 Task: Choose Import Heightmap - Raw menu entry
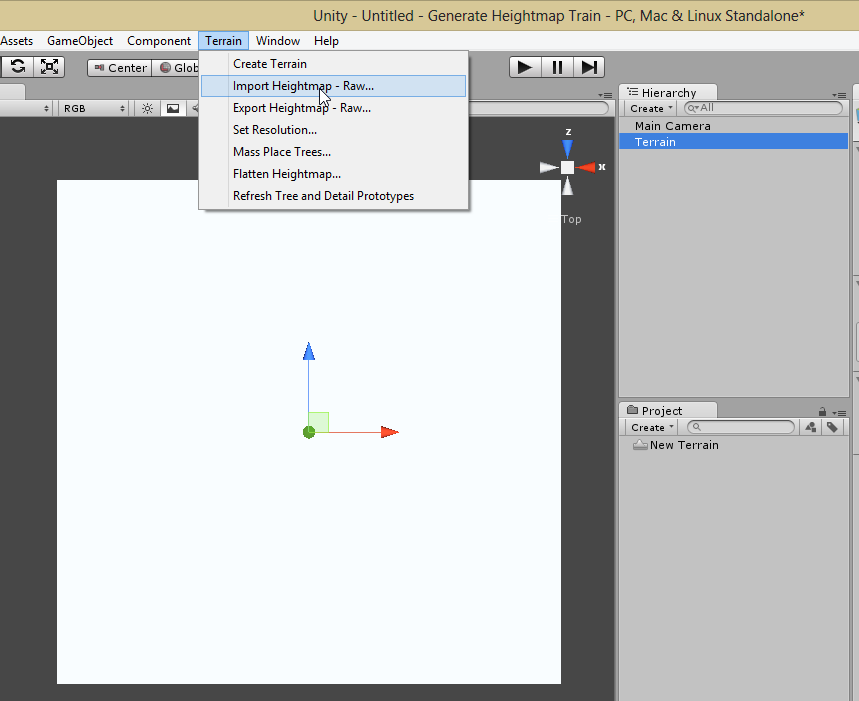[x=303, y=86]
